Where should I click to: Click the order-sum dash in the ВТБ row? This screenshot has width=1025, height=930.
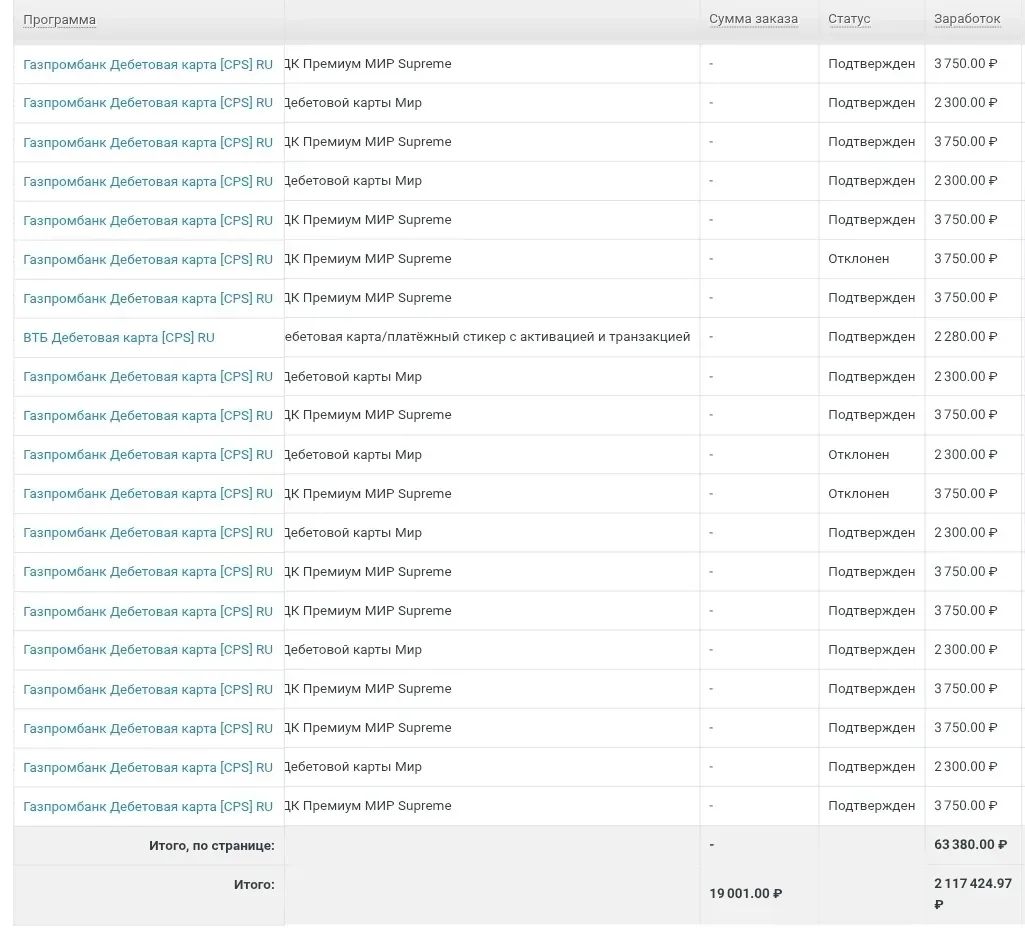[711, 337]
